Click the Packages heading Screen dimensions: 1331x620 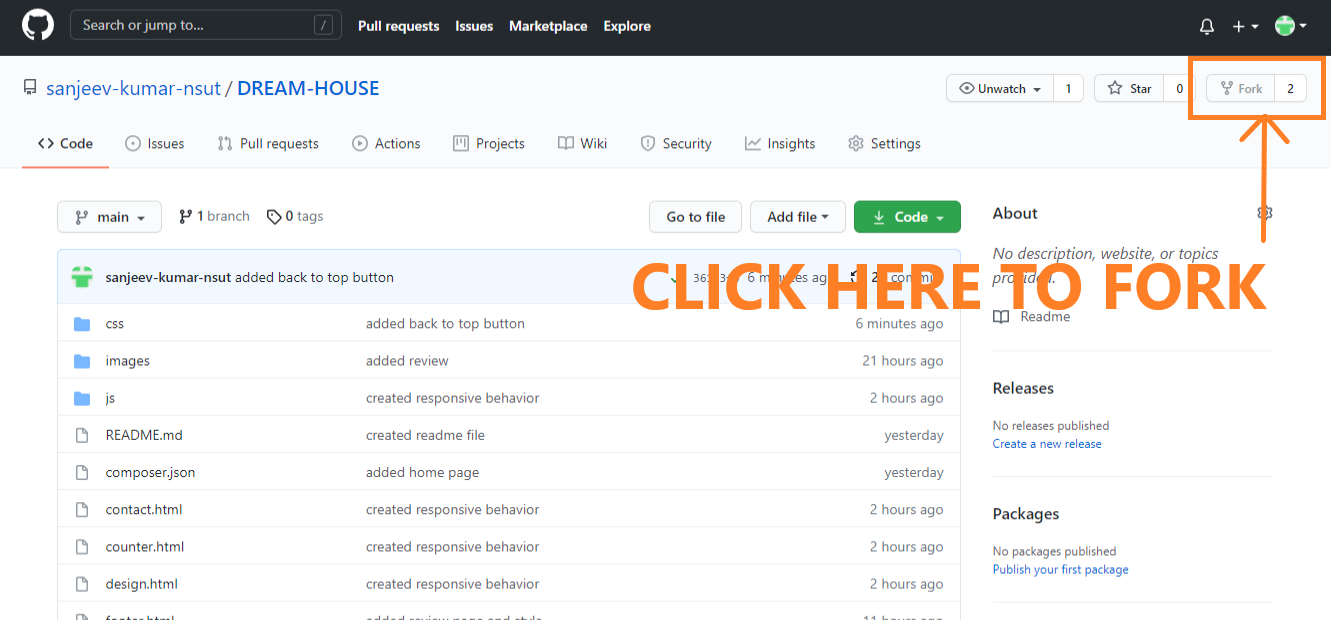coord(1026,514)
